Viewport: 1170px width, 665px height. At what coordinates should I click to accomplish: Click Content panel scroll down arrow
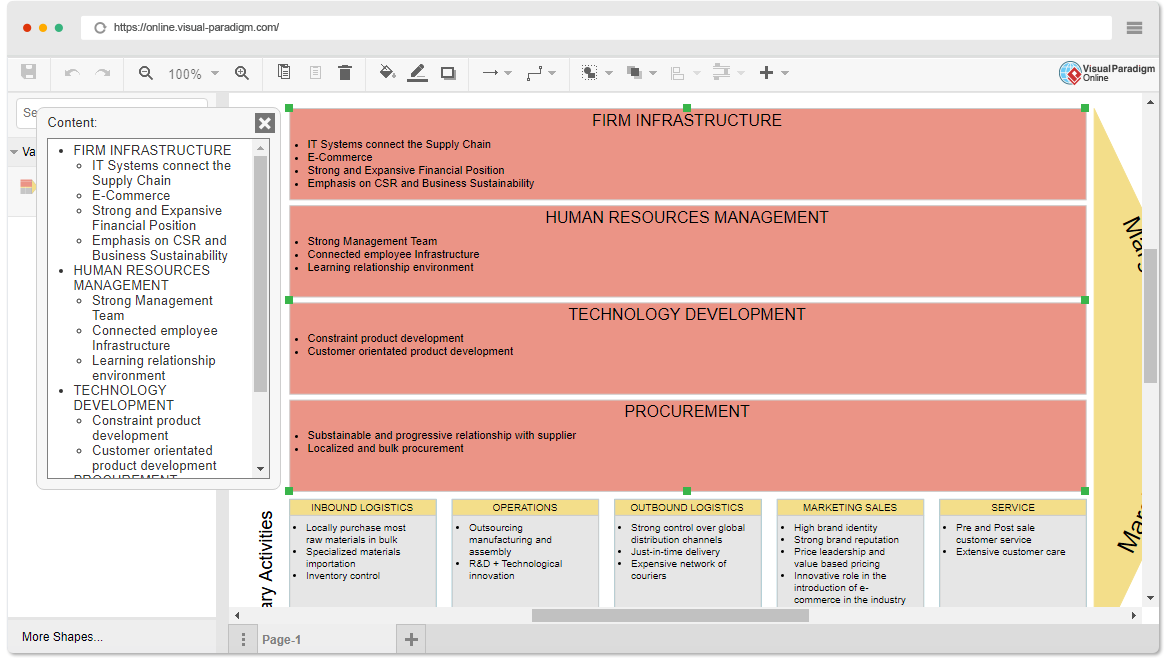[260, 469]
